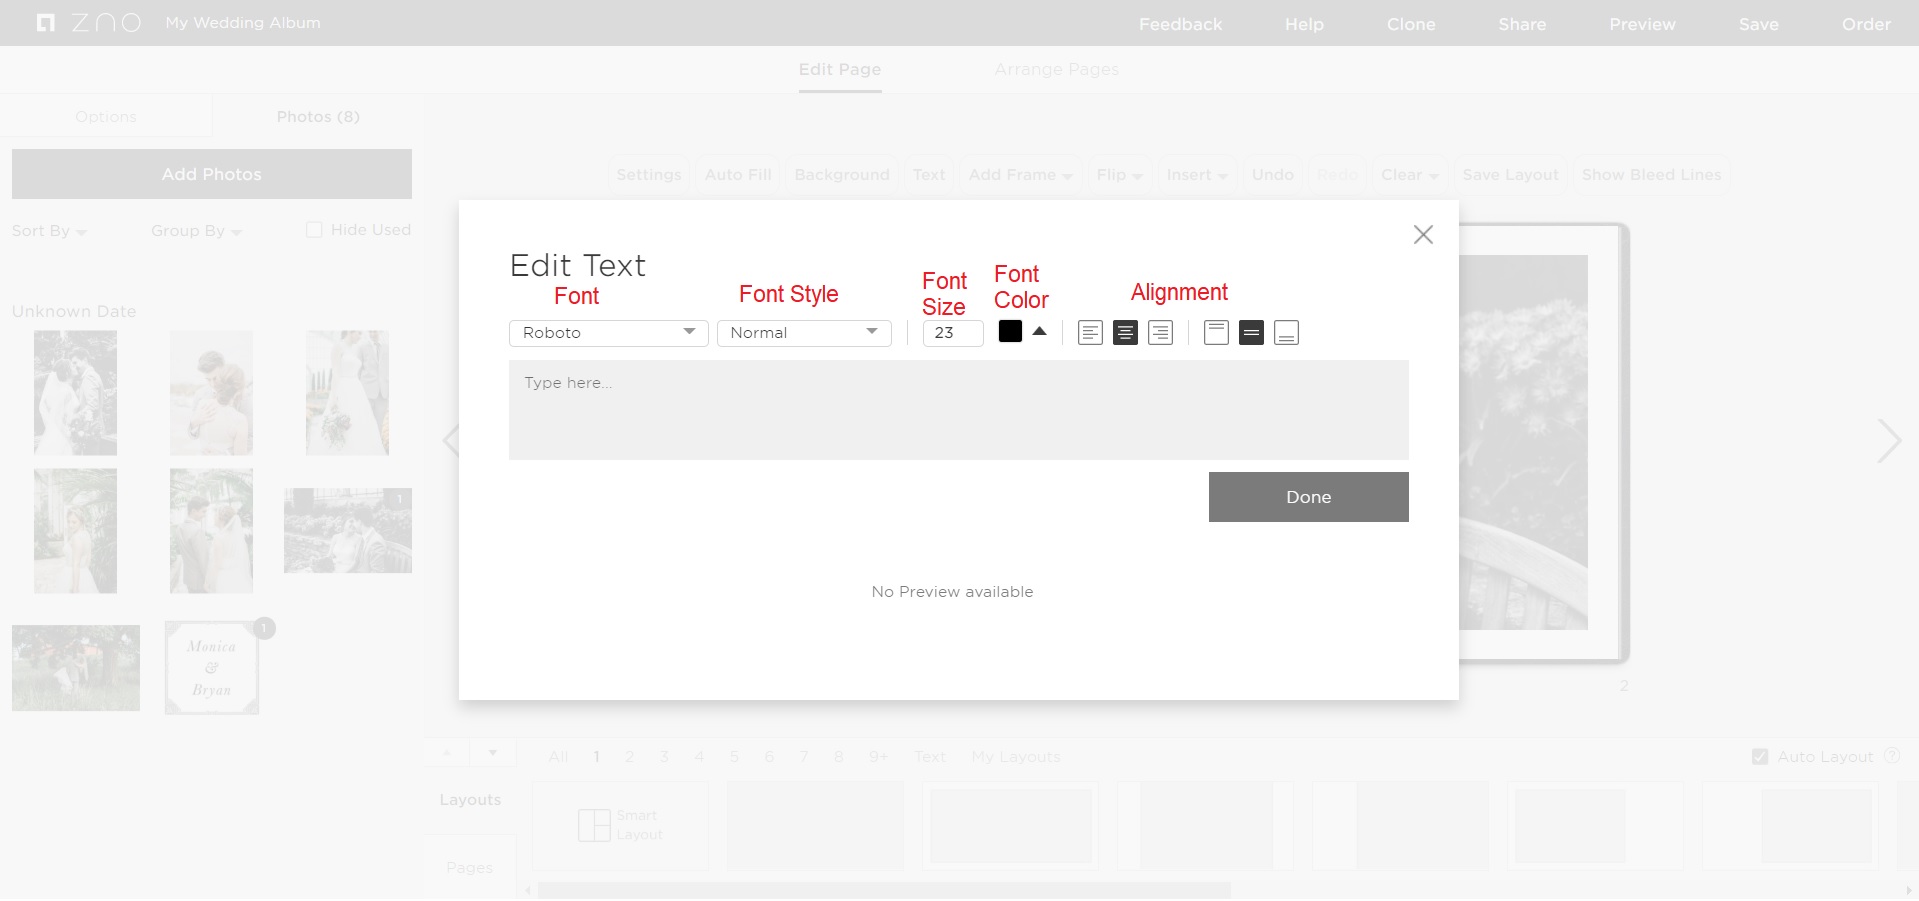This screenshot has width=1919, height=901.
Task: Click the Undo toolbar button
Action: coord(1273,175)
